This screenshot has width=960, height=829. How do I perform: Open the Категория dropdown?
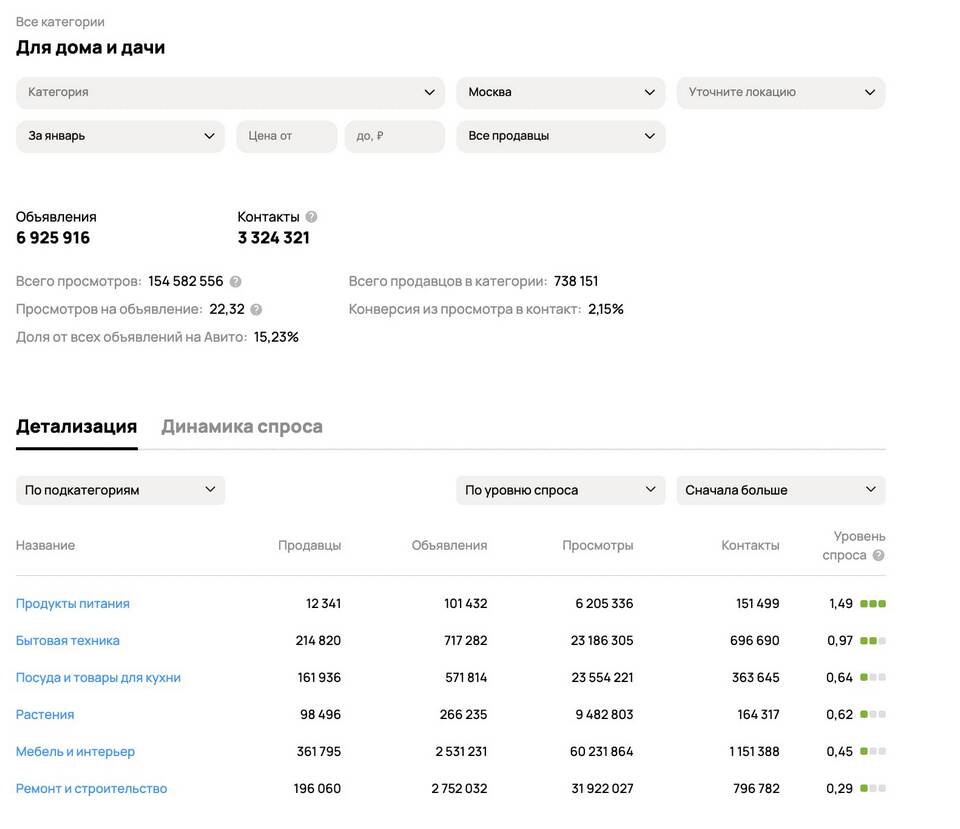tap(230, 92)
